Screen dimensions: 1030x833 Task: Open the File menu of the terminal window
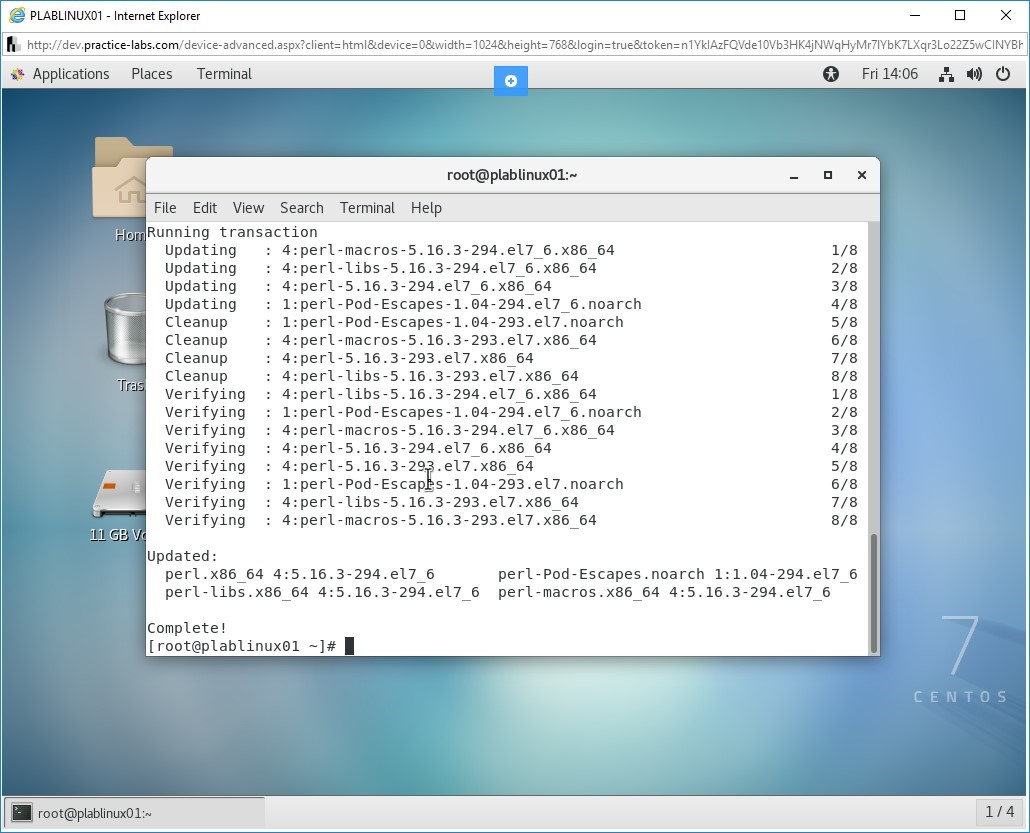(165, 208)
